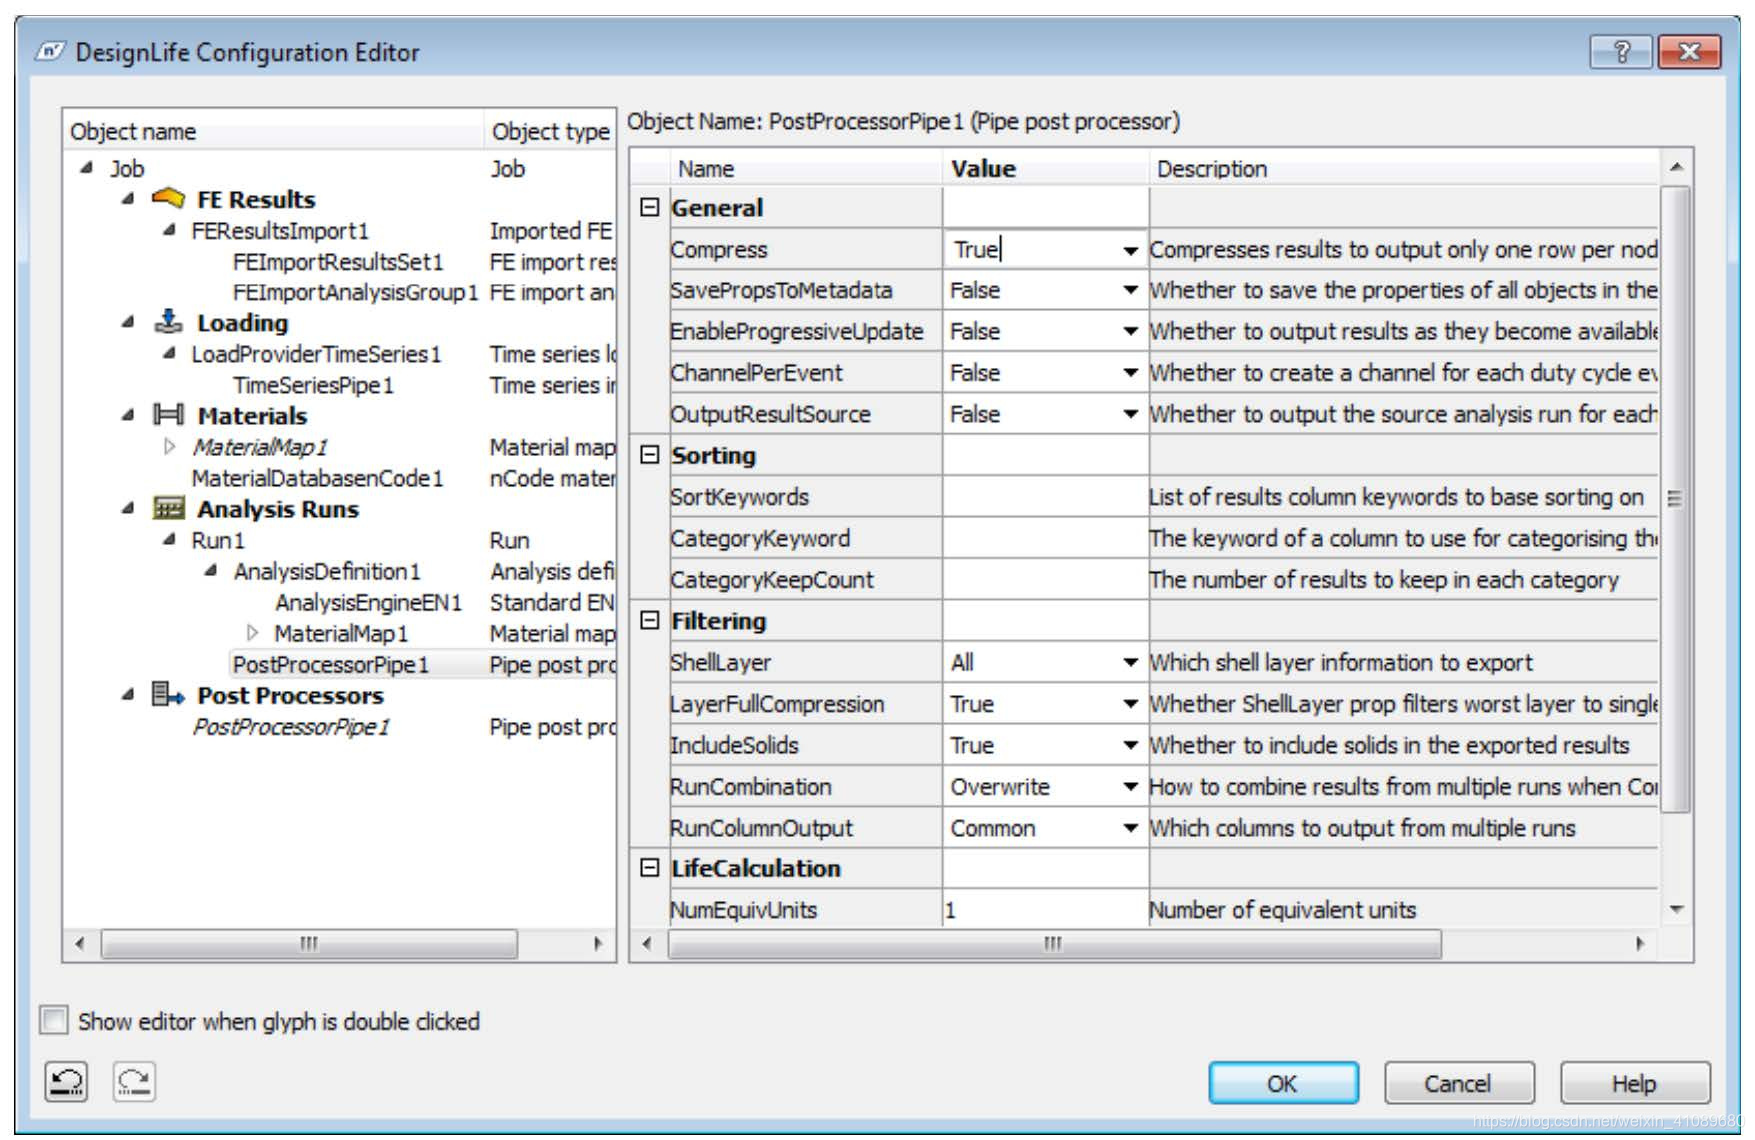Image resolution: width=1755 pixels, height=1140 pixels.
Task: Click the redo icon button
Action: tap(134, 1081)
